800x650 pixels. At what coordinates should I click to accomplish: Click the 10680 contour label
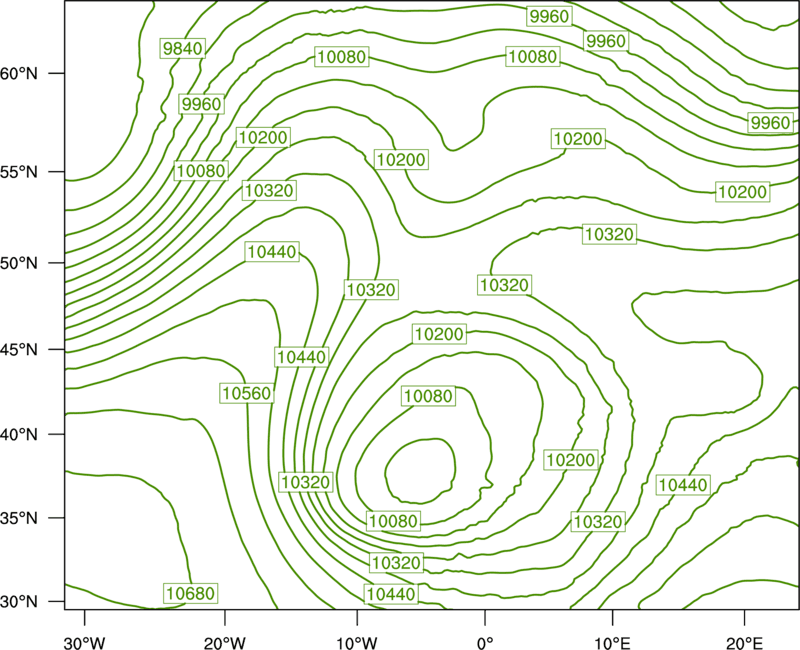coord(191,593)
